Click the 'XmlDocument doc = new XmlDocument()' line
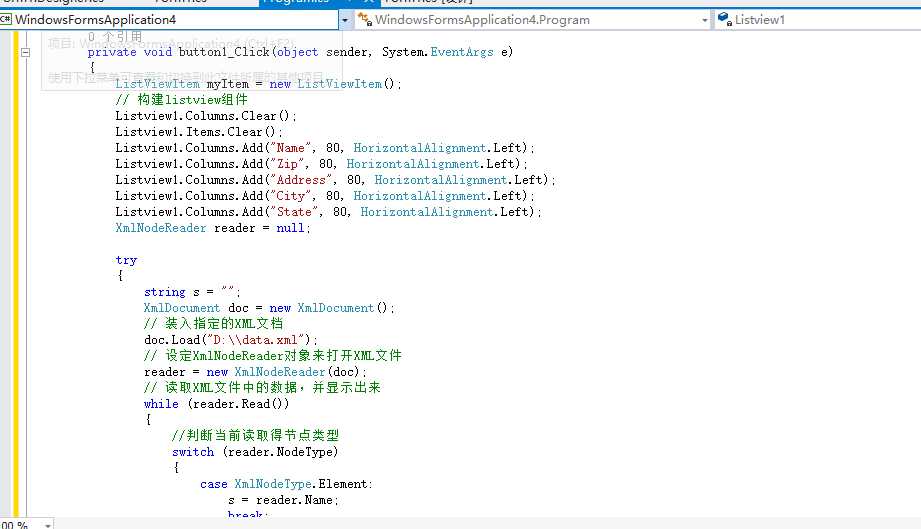 tap(269, 308)
